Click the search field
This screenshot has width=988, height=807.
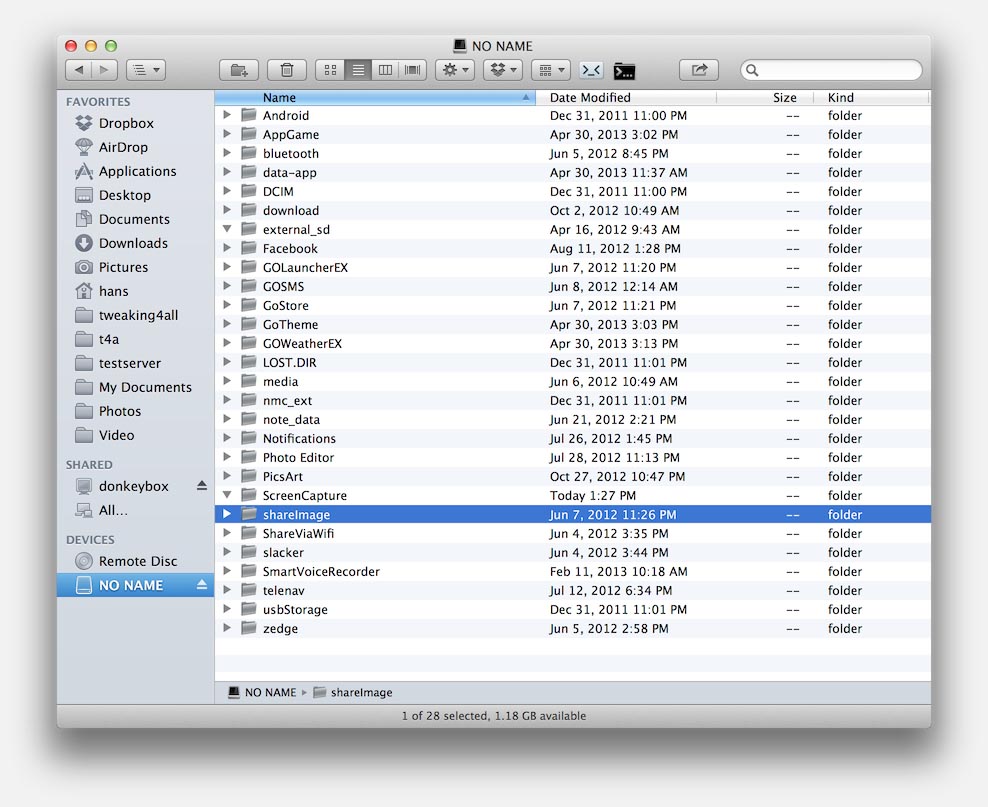point(831,70)
